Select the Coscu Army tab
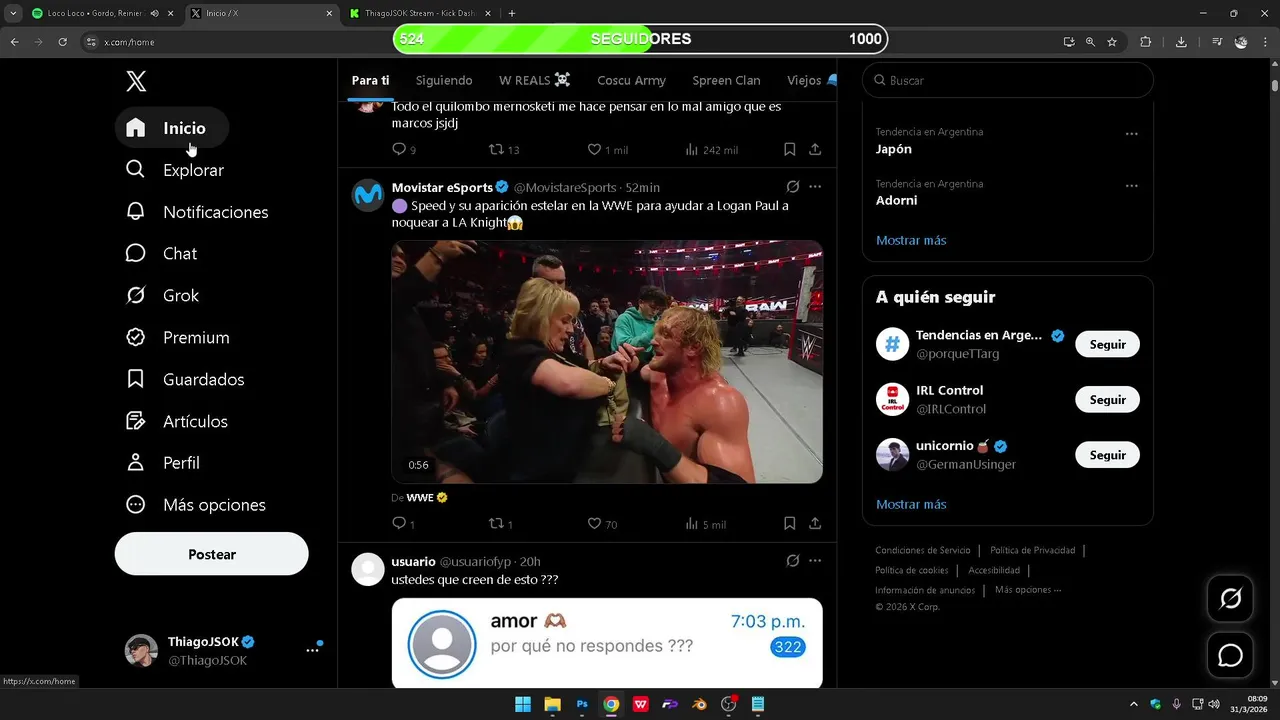Viewport: 1280px width, 720px height. 631,80
